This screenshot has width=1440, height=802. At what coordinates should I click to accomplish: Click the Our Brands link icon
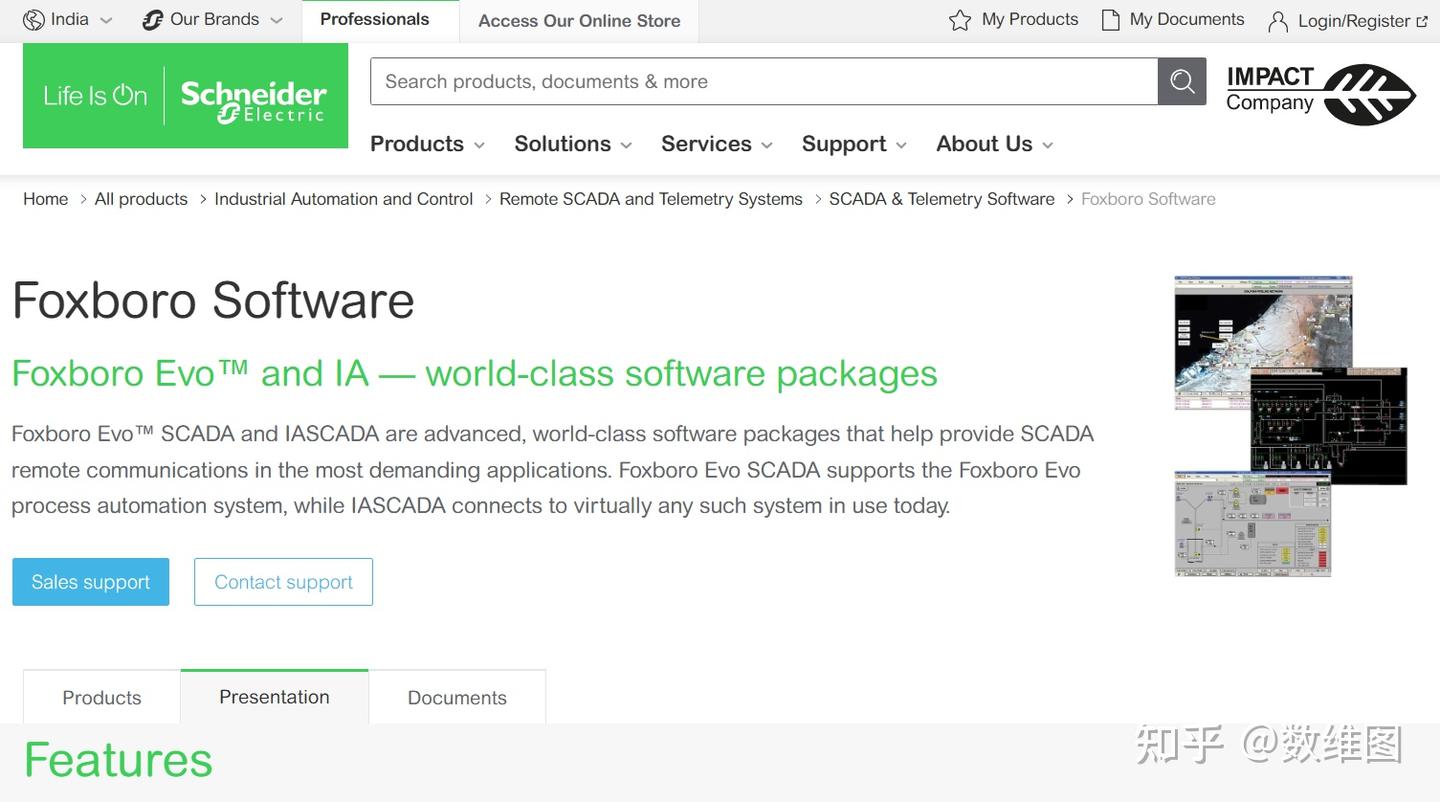tap(153, 20)
